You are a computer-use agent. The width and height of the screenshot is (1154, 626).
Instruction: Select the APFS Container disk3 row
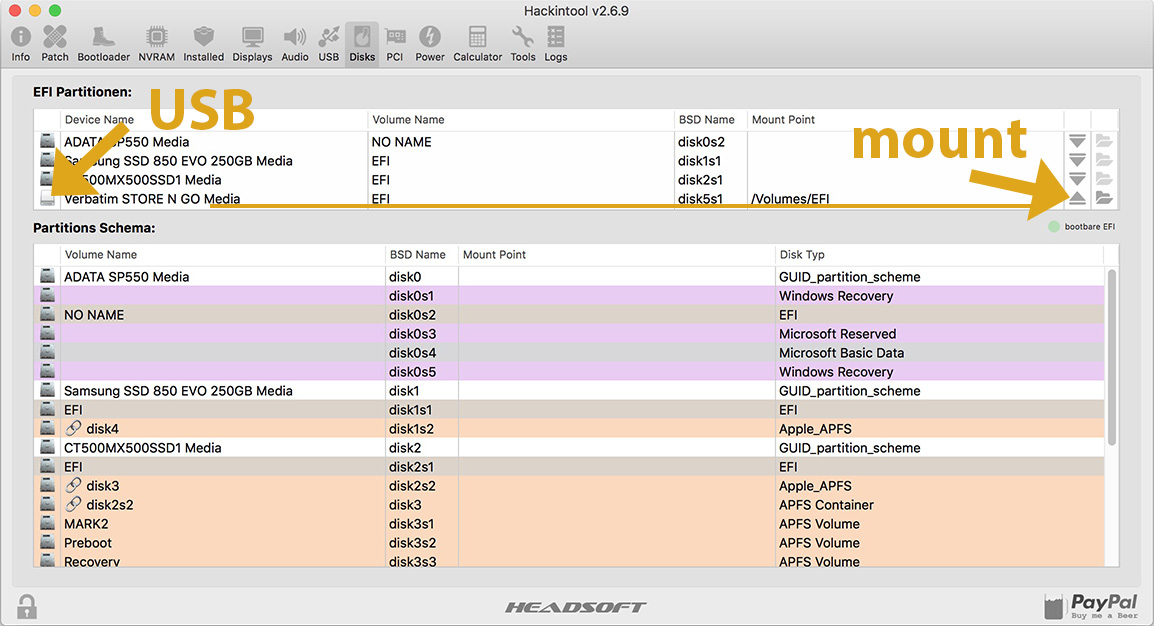(x=569, y=505)
